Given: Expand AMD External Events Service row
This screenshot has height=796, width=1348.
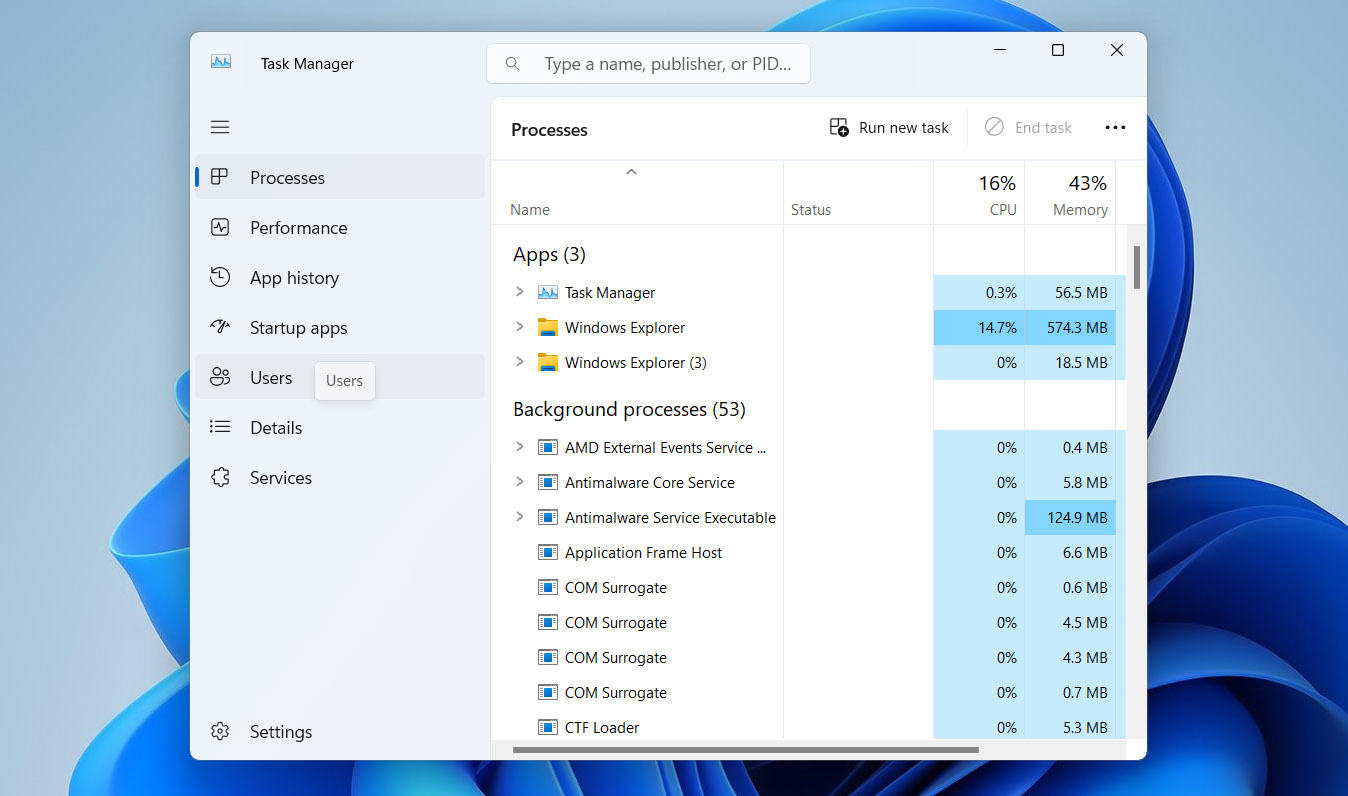Looking at the screenshot, I should 519,447.
